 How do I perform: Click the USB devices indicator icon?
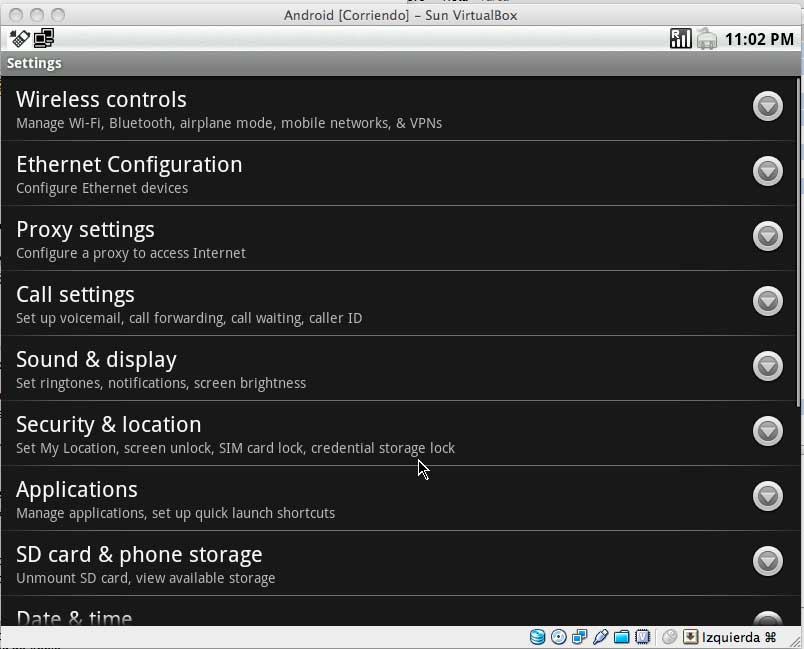pos(600,637)
